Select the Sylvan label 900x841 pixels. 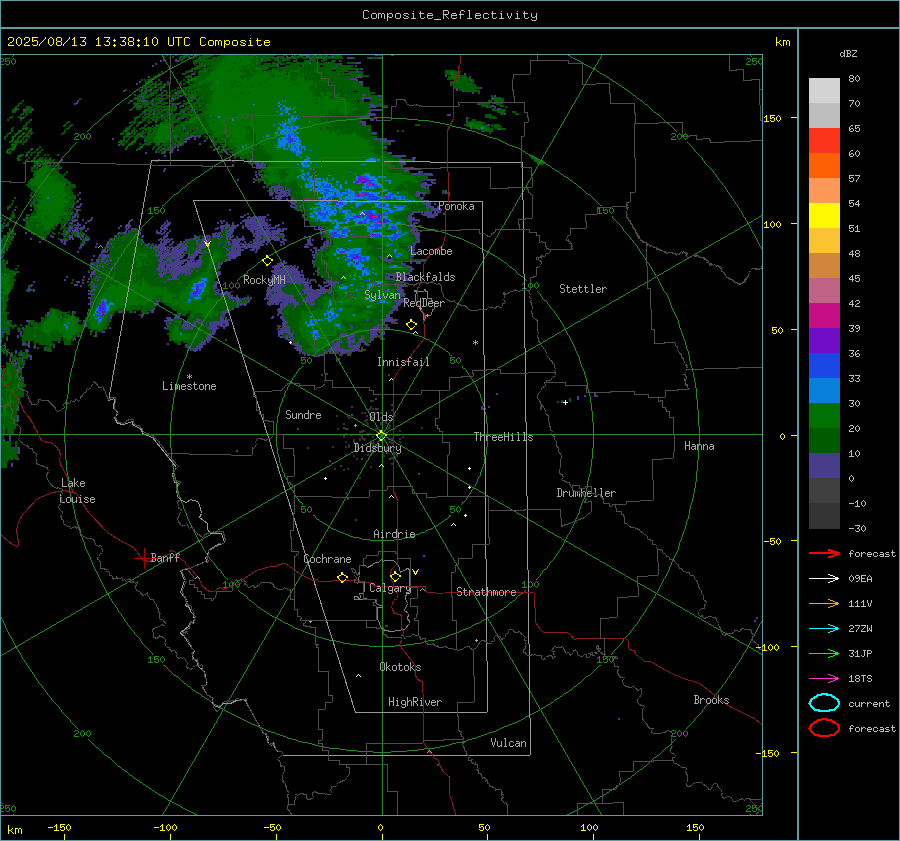(382, 295)
